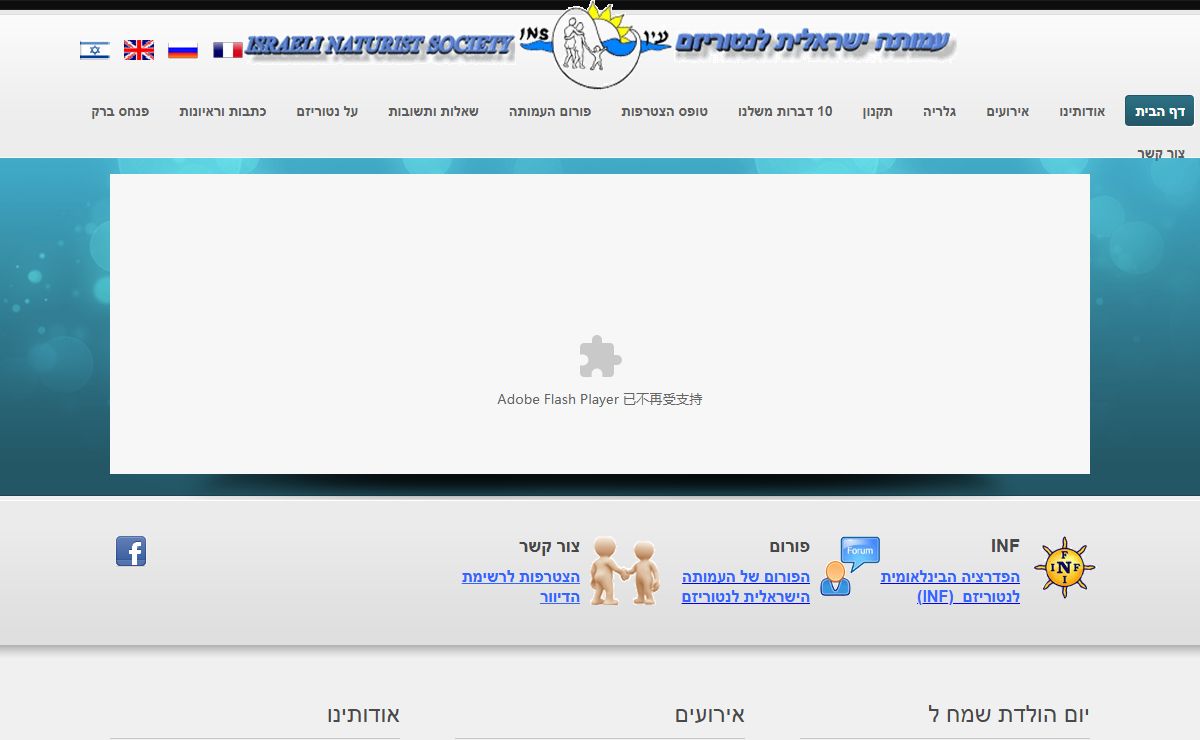
Task: Select the תקנון menu item
Action: [878, 111]
